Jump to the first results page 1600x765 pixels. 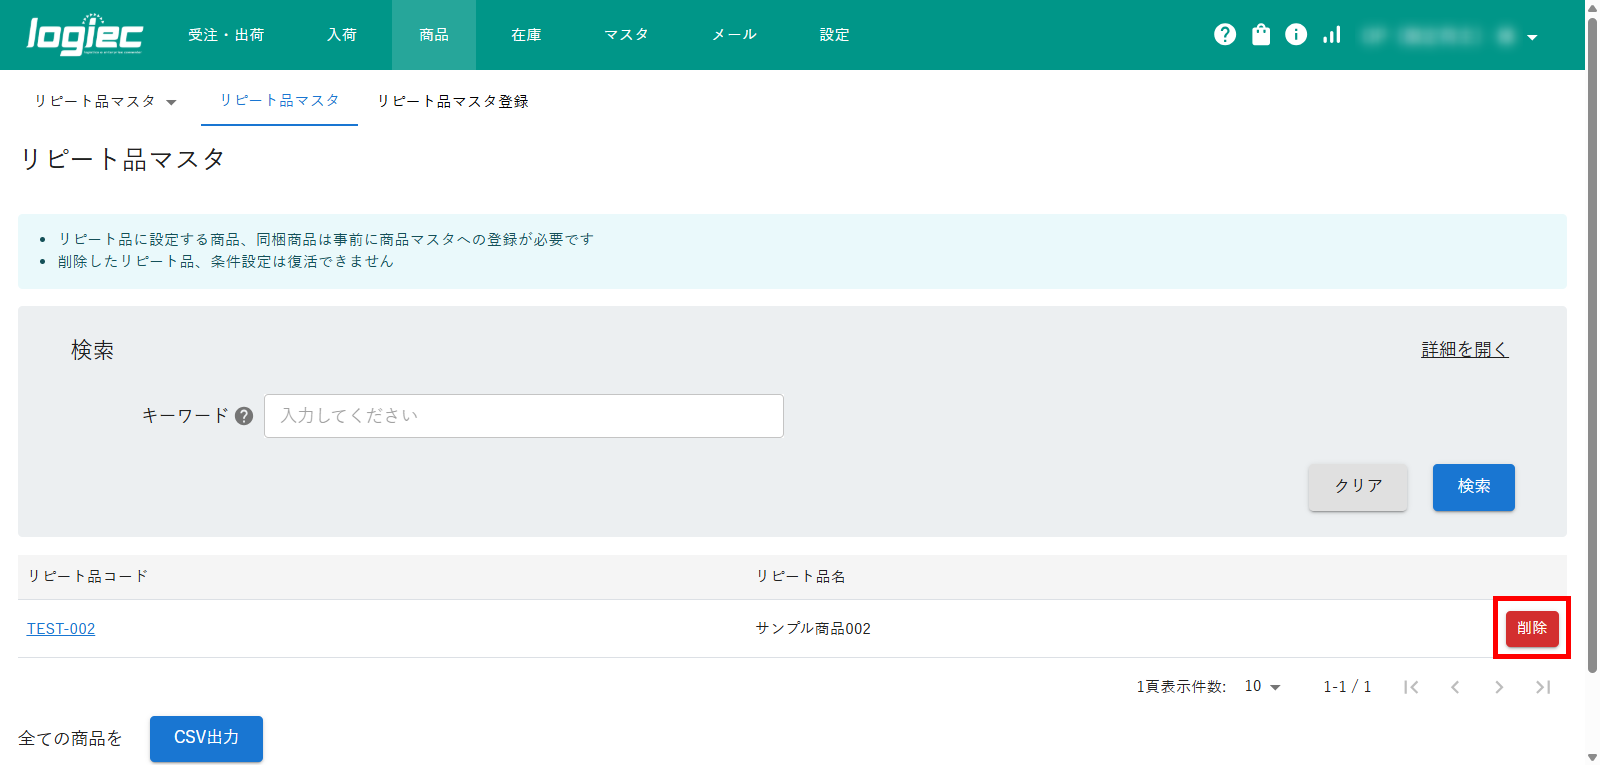point(1411,687)
